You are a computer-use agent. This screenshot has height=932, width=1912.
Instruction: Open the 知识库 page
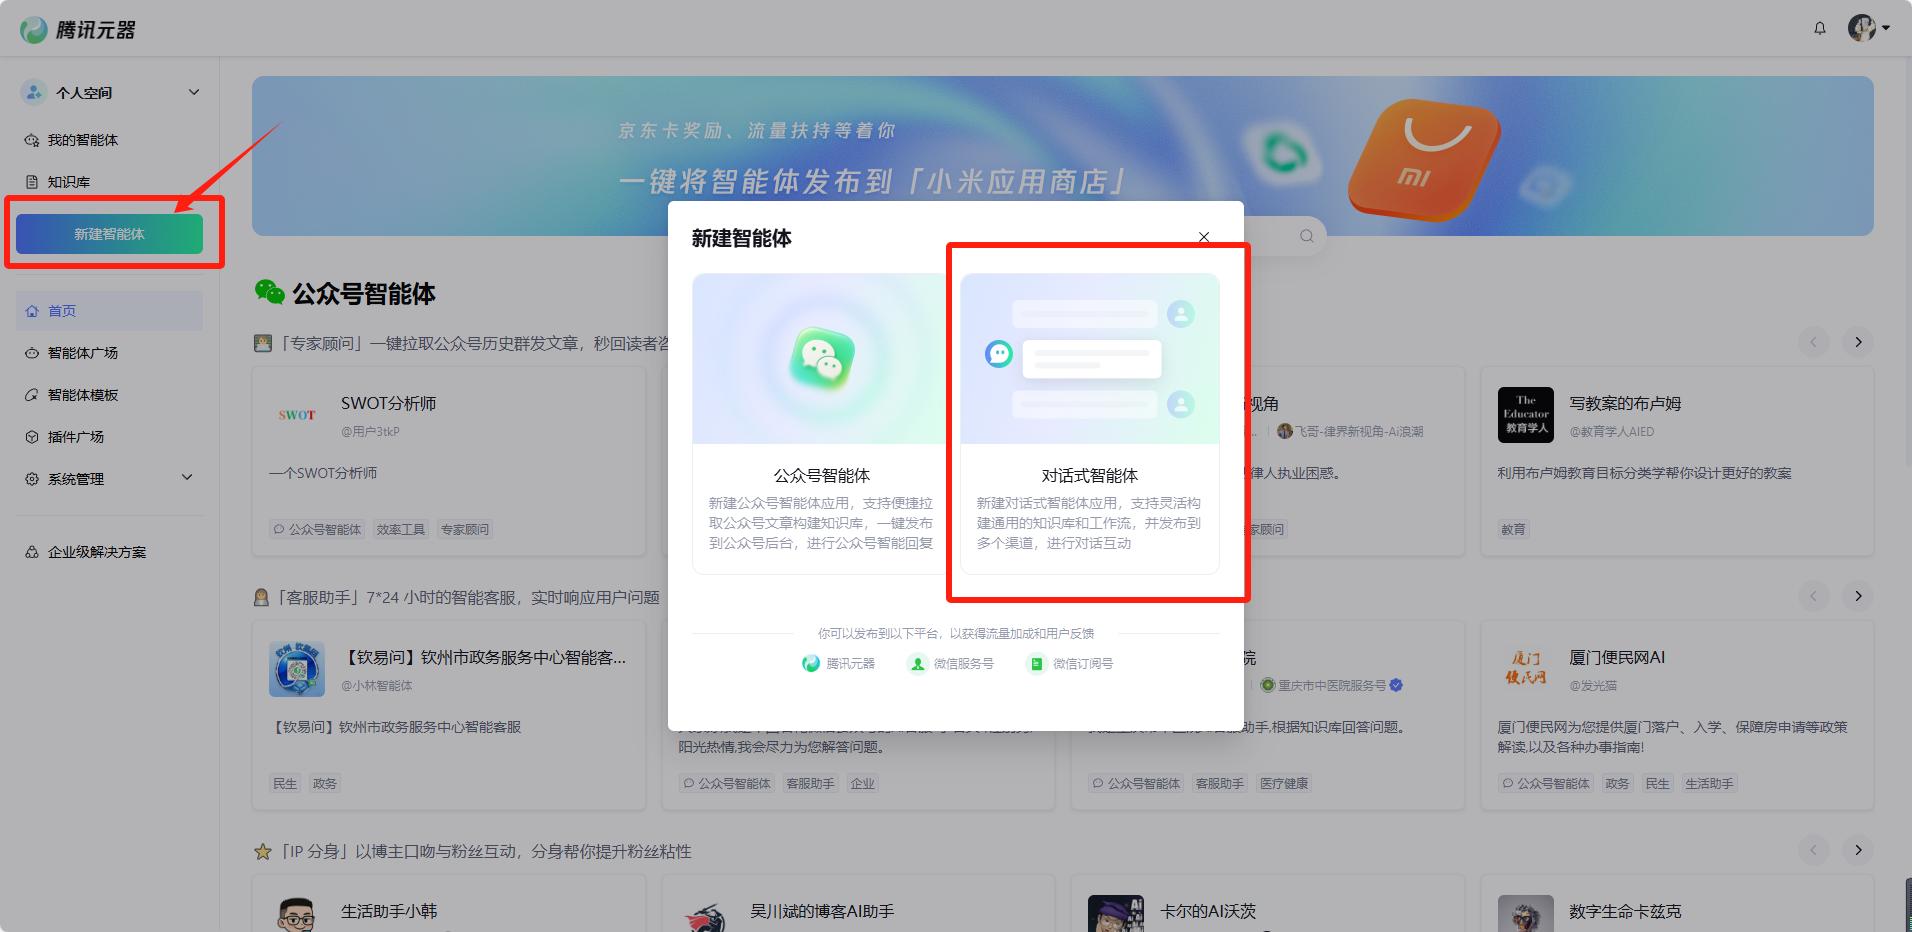pyautogui.click(x=70, y=181)
